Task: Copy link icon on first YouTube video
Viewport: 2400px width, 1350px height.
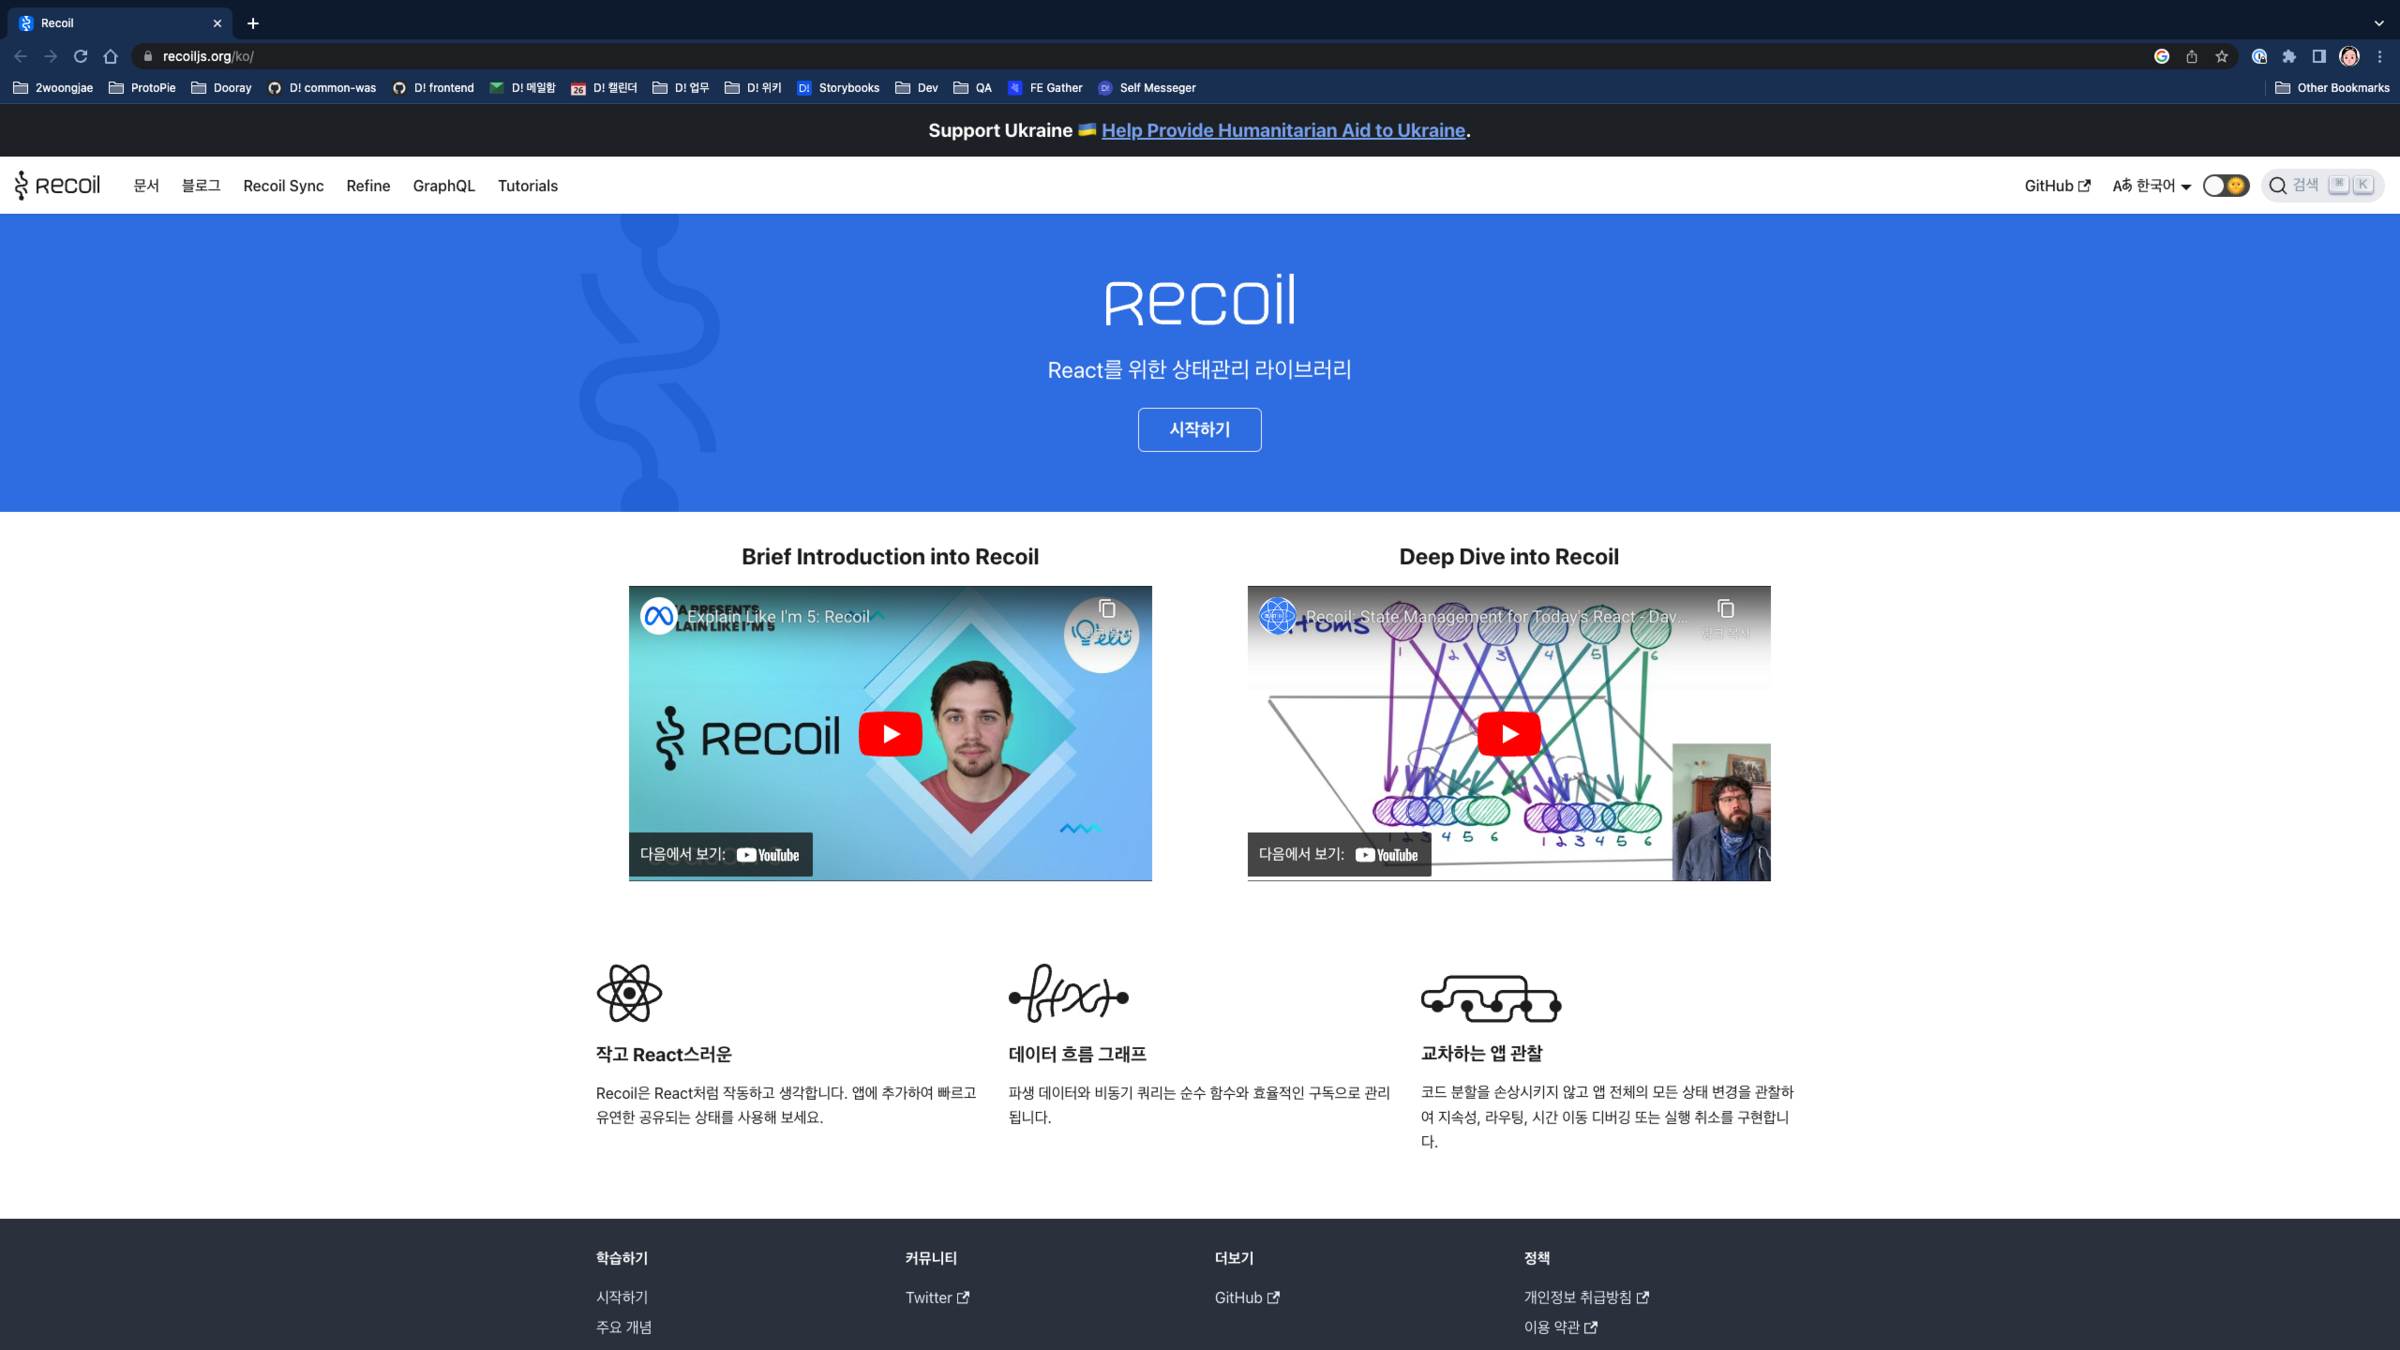Action: (1107, 609)
